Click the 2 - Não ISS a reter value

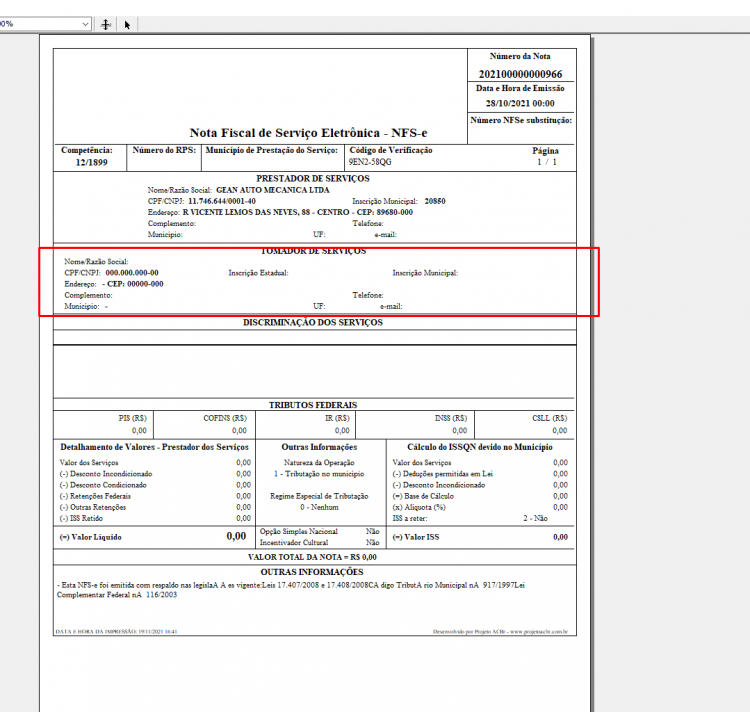535,518
